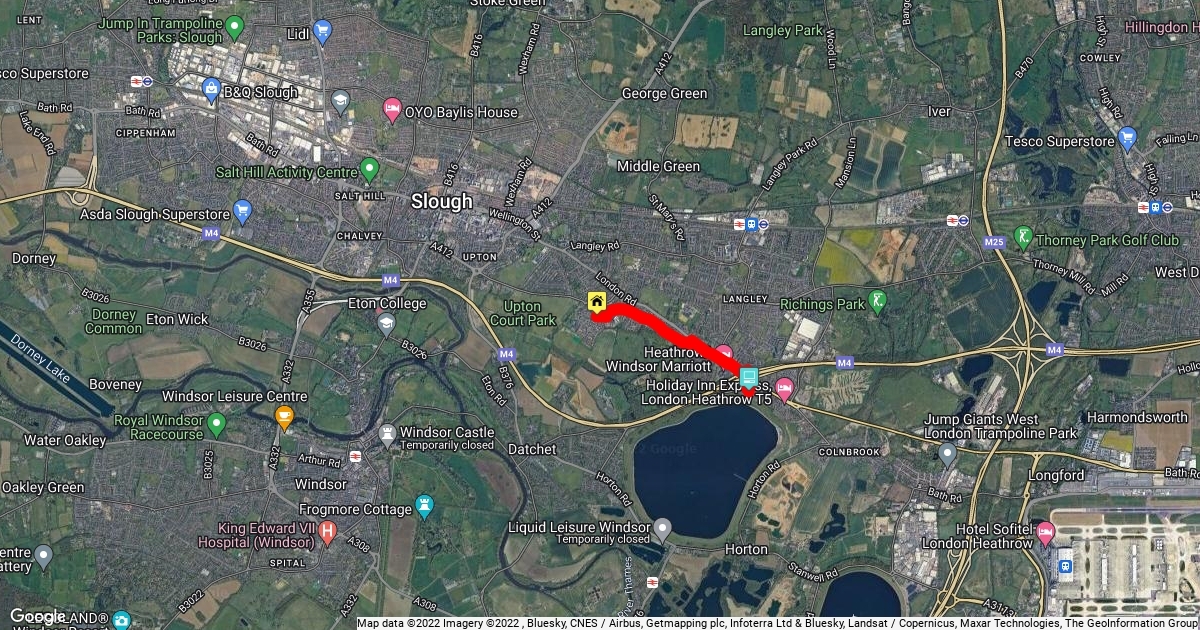Open the Windsor Leisure Centre orange pin
Image resolution: width=1200 pixels, height=630 pixels.
pos(284,418)
